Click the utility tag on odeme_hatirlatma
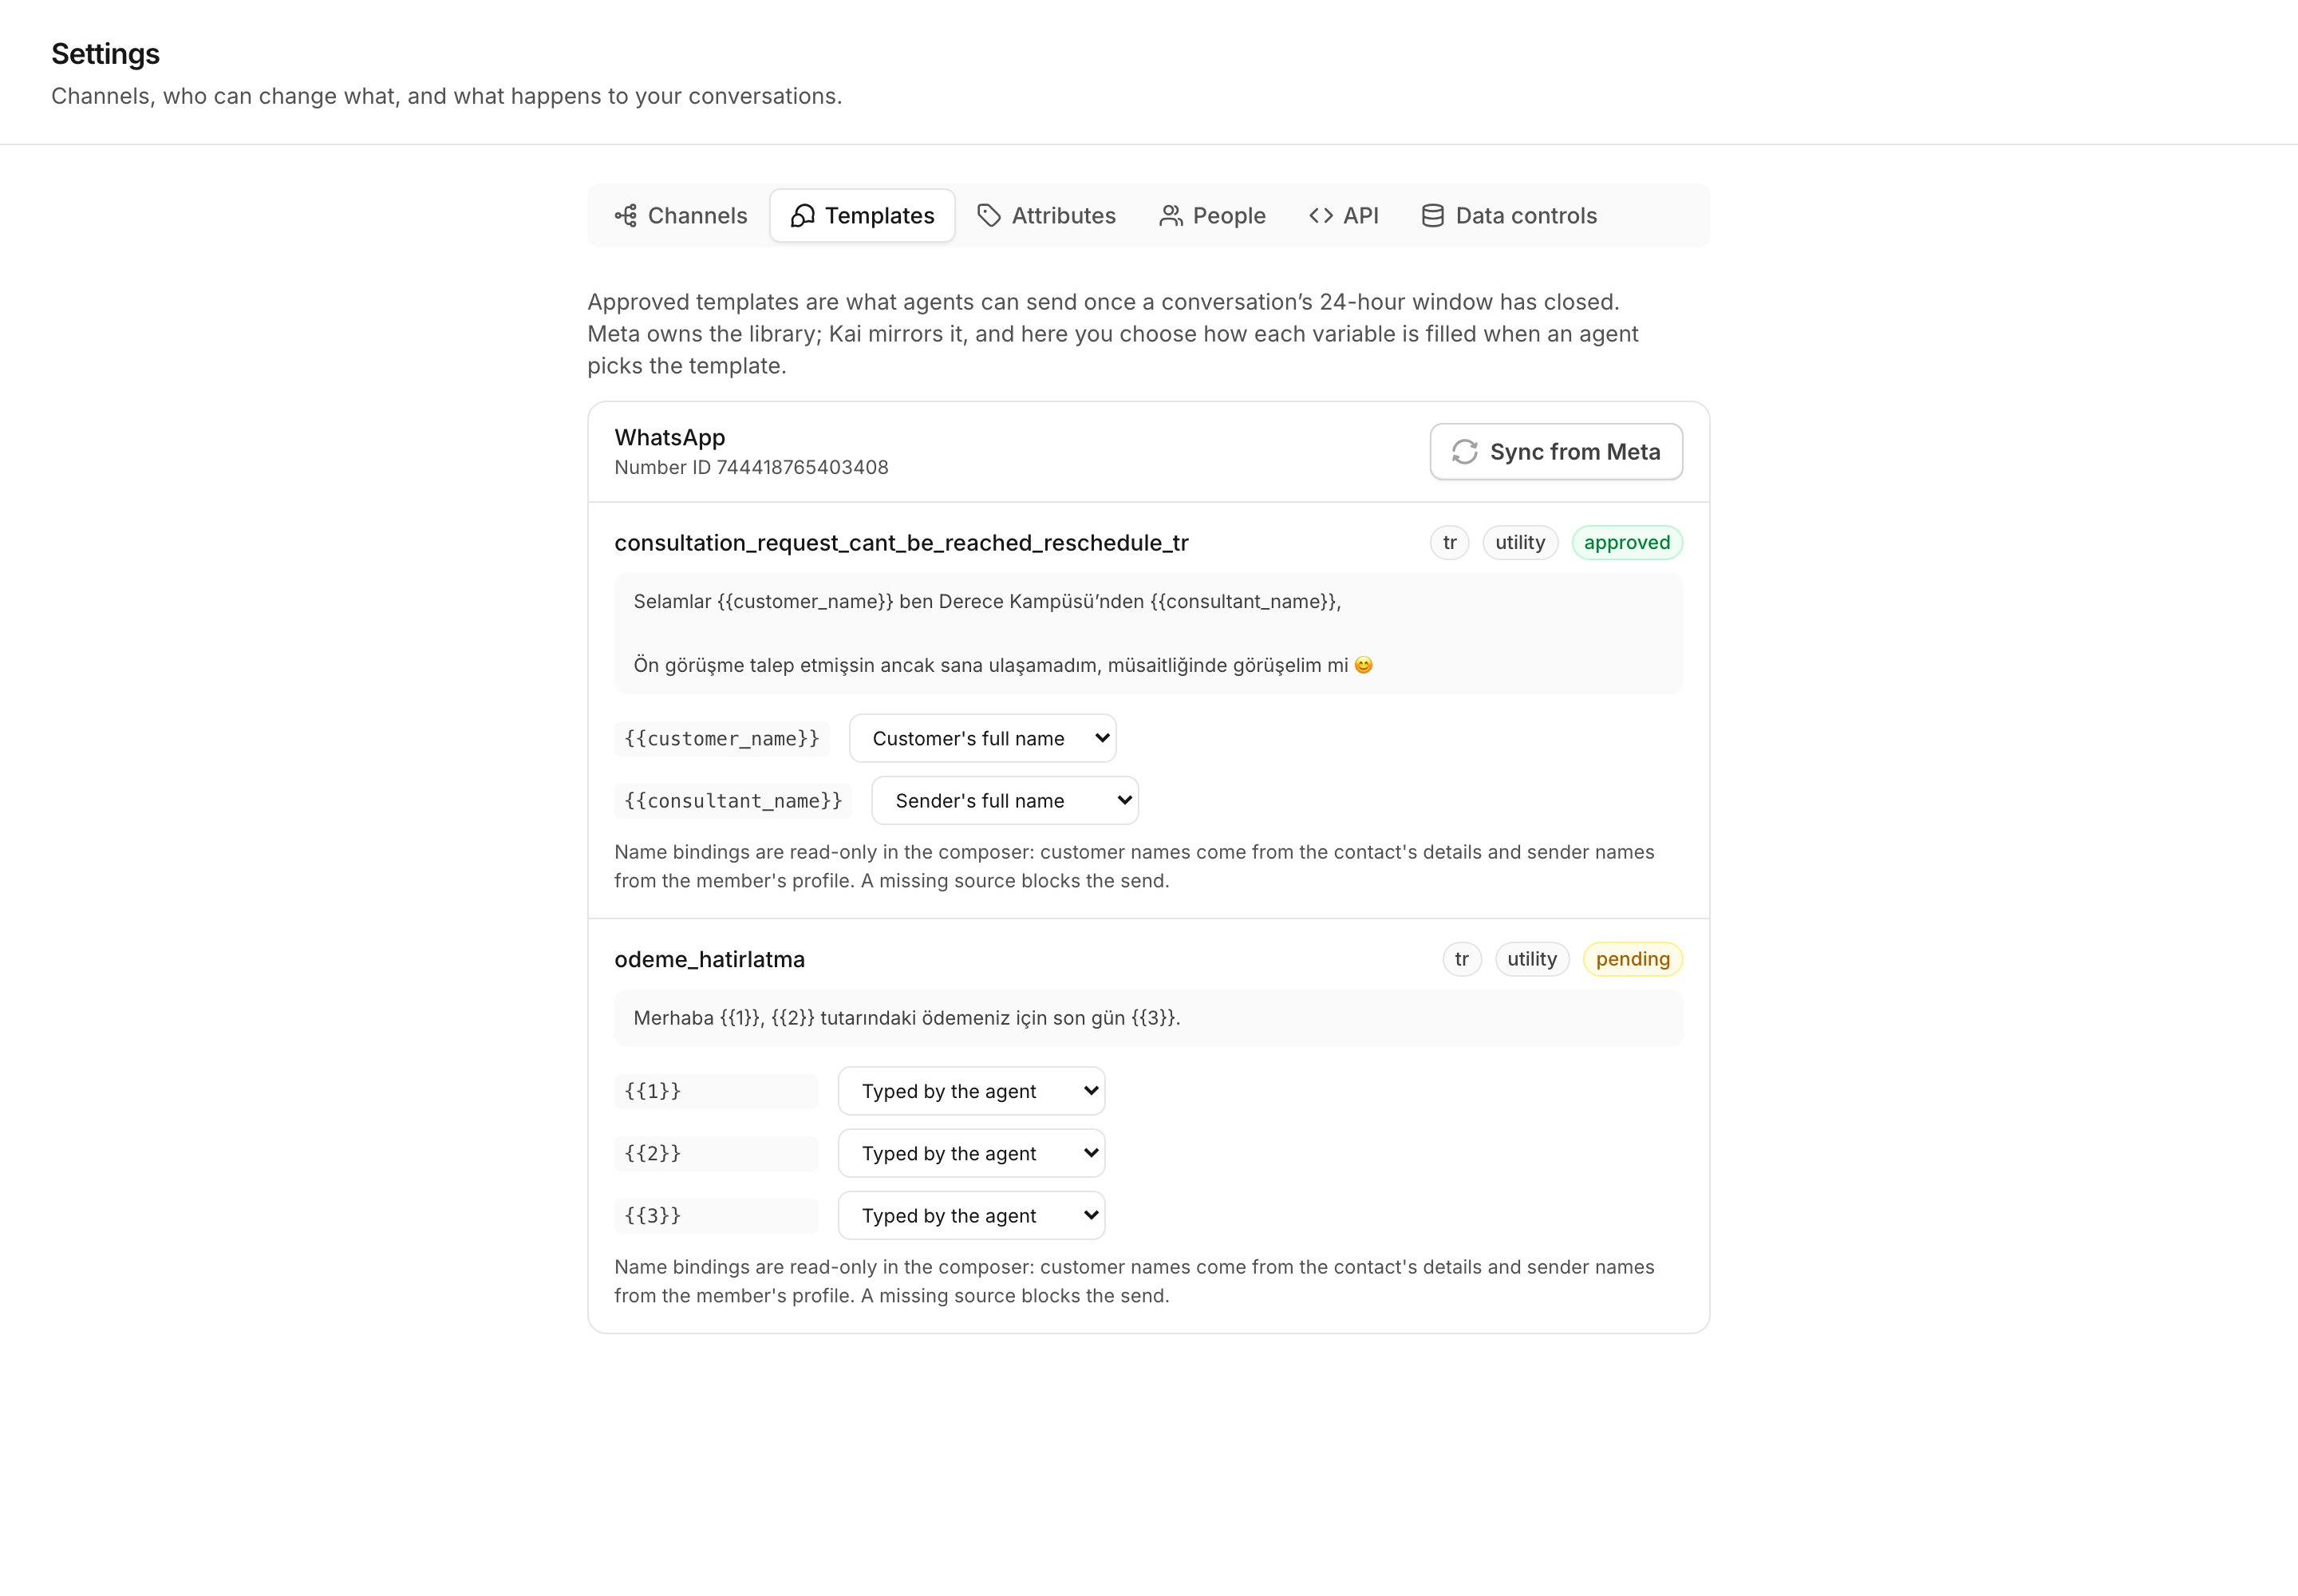 click(1532, 959)
